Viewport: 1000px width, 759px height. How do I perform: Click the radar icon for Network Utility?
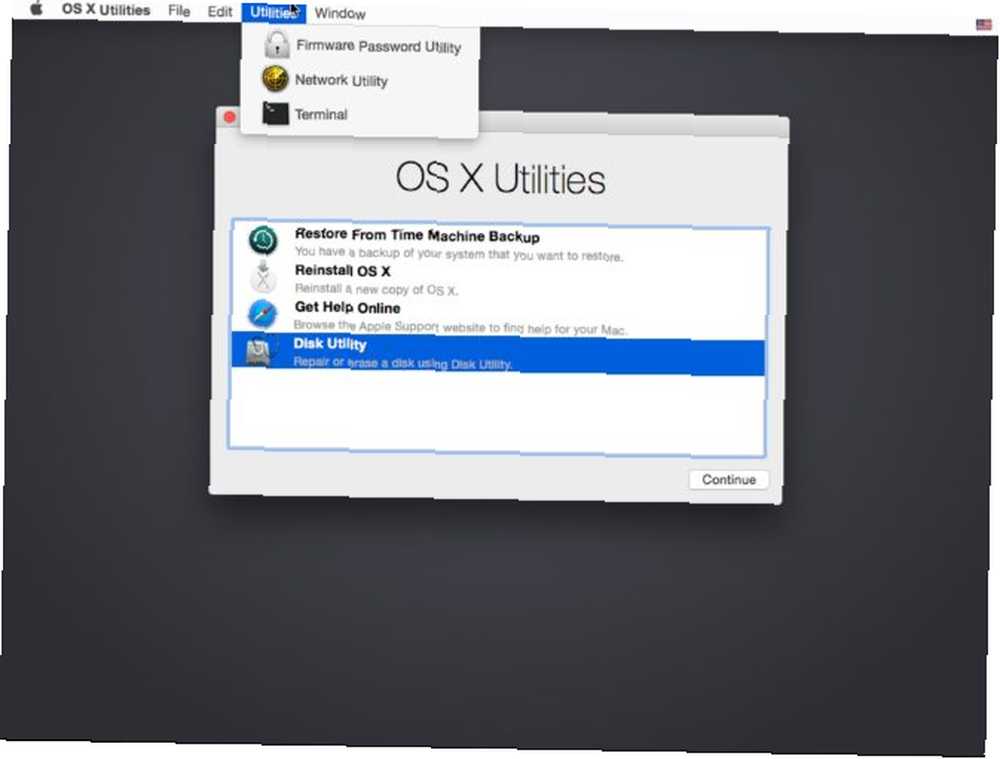pyautogui.click(x=275, y=79)
